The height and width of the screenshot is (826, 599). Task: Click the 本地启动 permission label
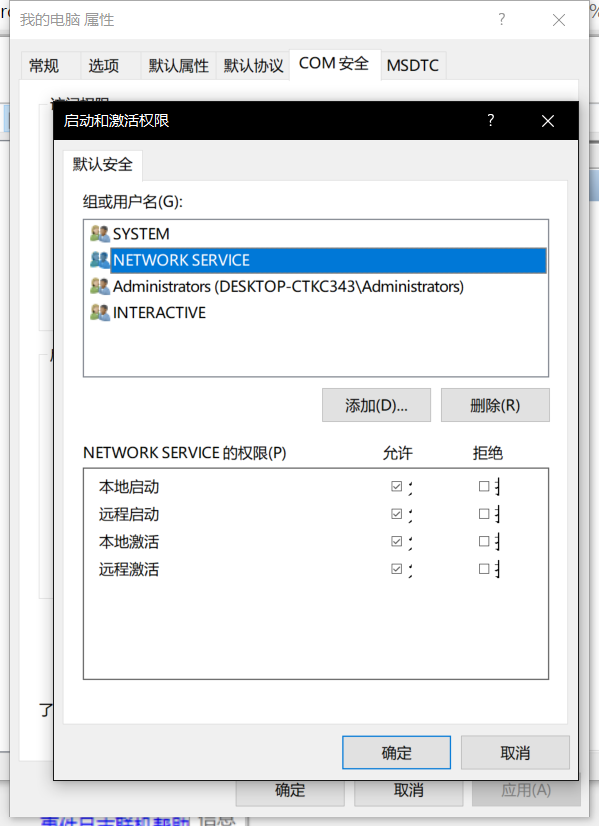click(x=129, y=487)
